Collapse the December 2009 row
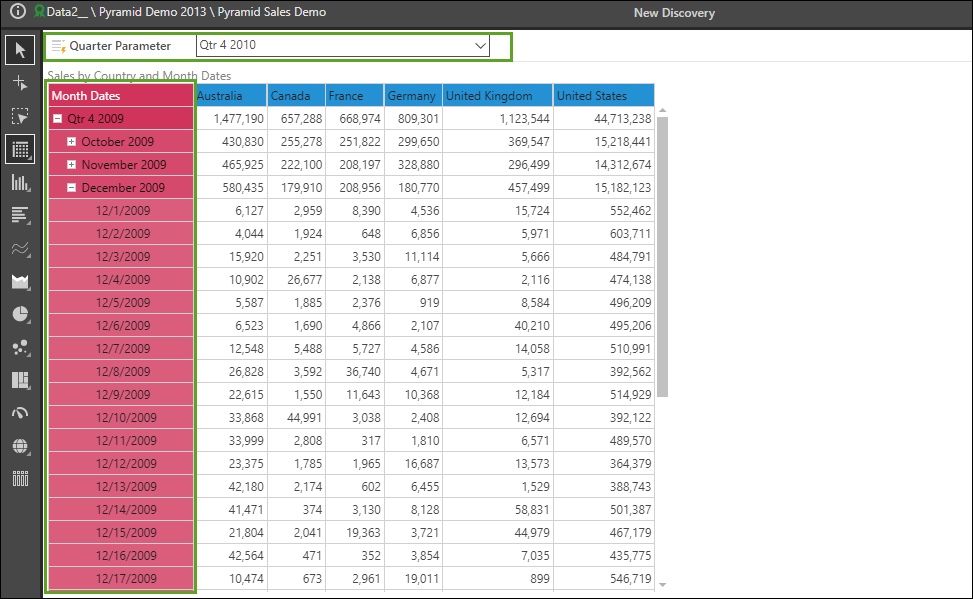The image size is (973, 599). tap(72, 188)
